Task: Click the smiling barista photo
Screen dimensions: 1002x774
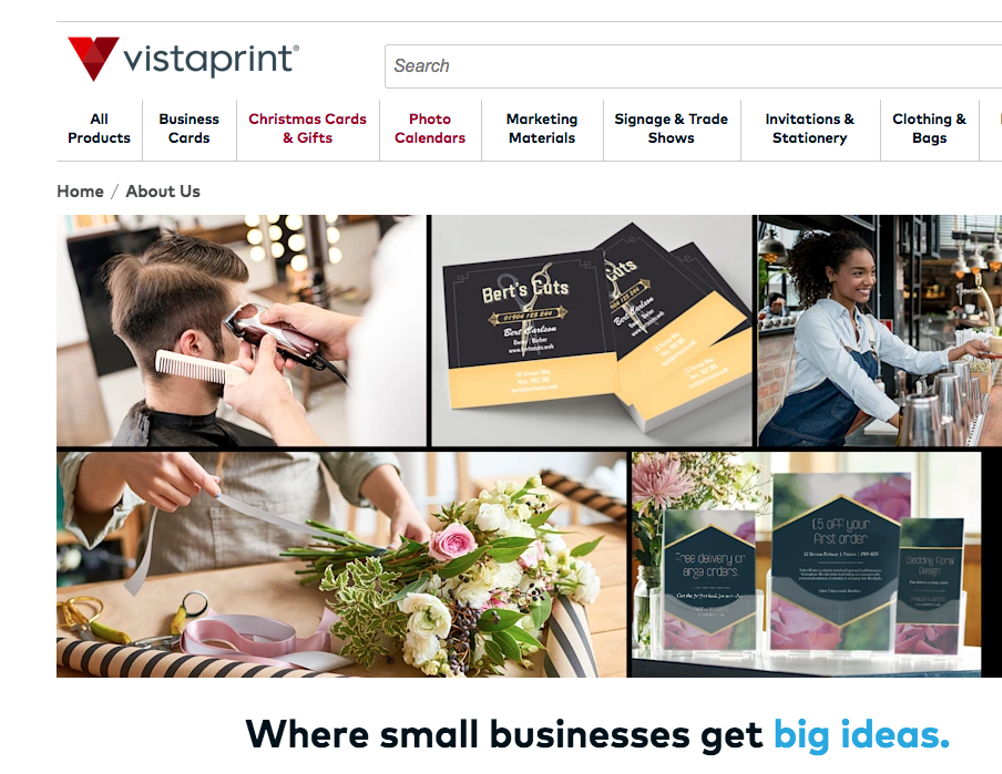Action: pos(880,330)
